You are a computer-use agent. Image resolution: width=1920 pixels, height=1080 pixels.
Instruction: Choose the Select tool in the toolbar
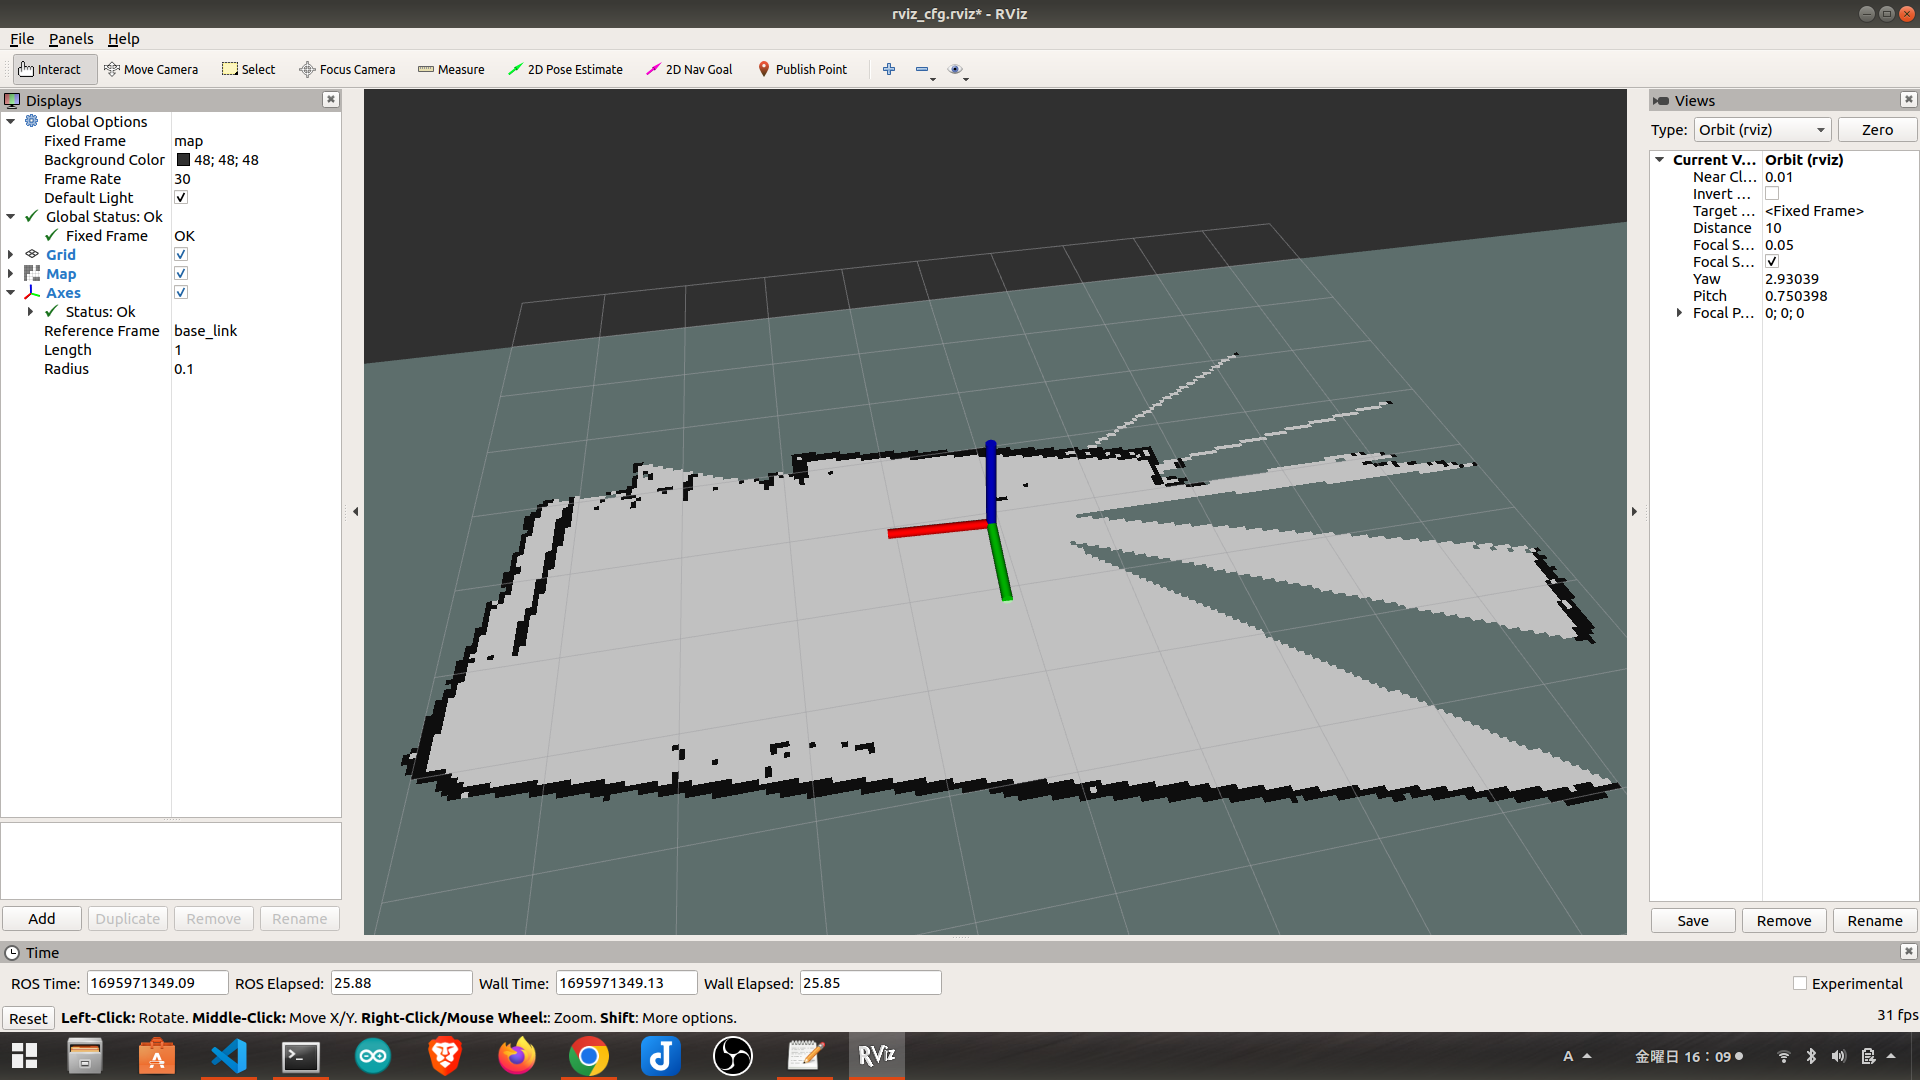click(248, 69)
